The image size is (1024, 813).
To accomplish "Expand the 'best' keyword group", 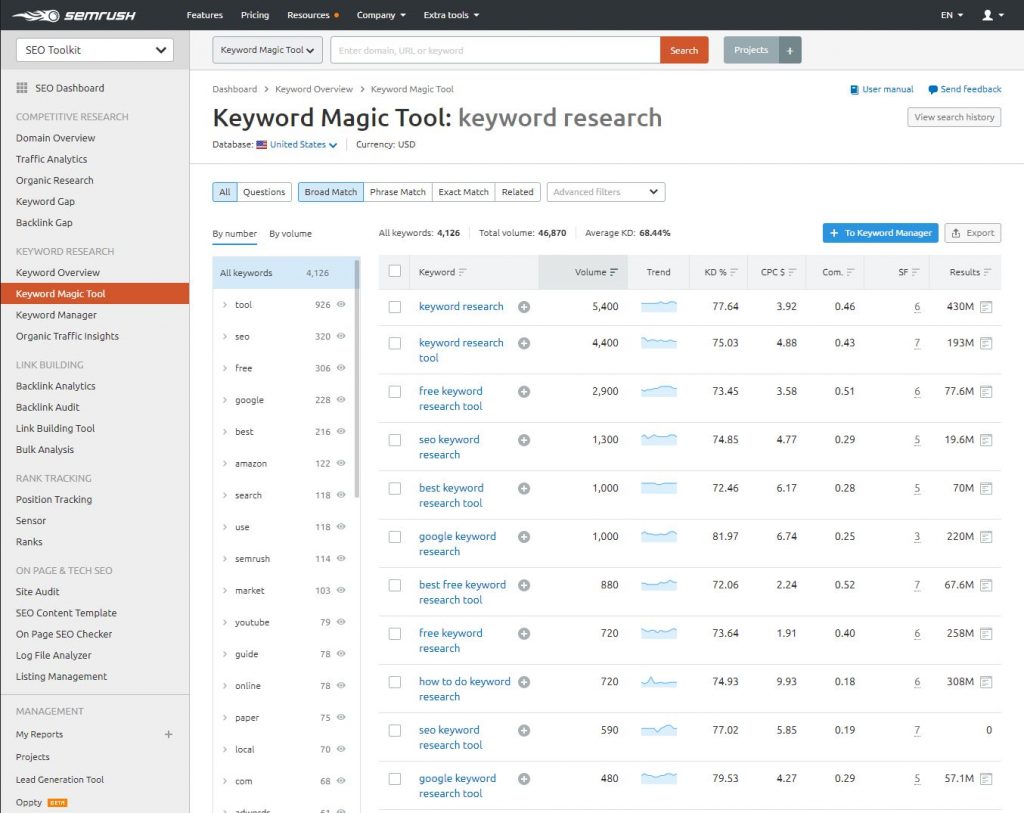I will (x=225, y=432).
